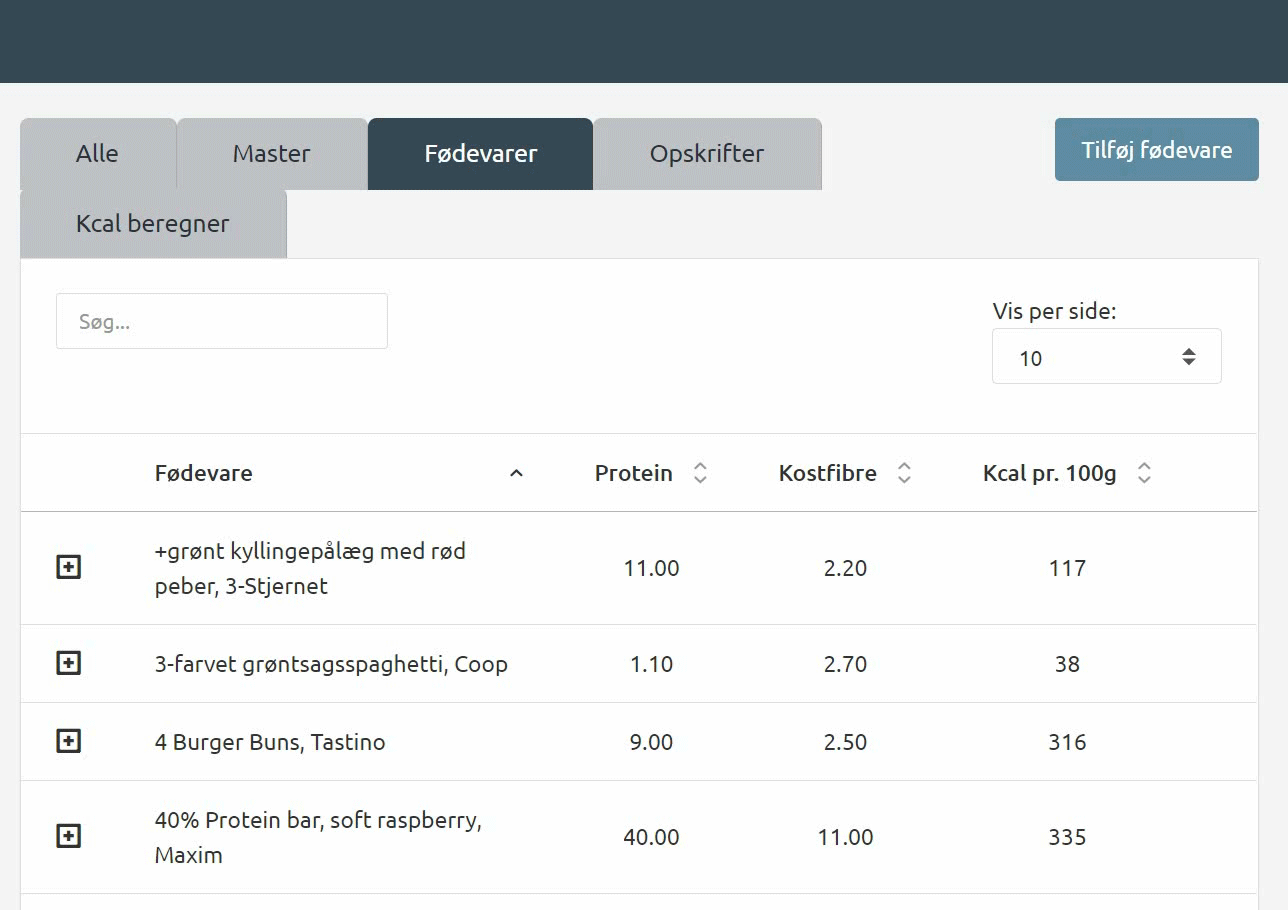
Task: Click the Fødevare column header text
Action: tap(203, 473)
